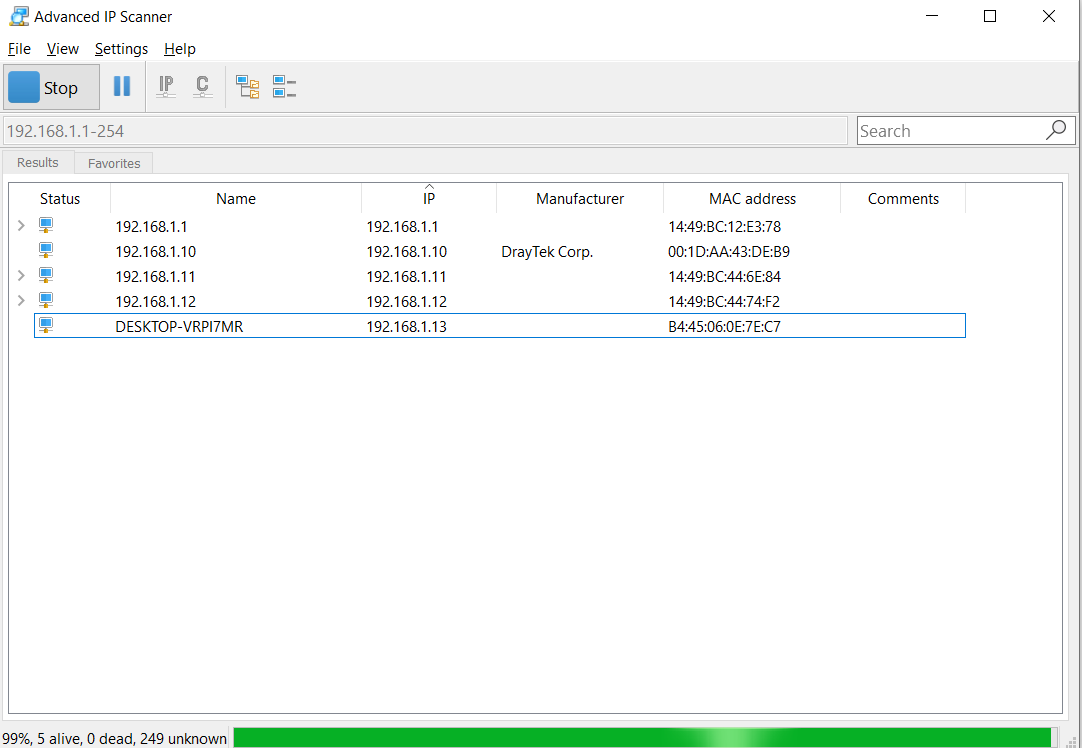
Task: Click the green scan progress bar
Action: click(645, 738)
